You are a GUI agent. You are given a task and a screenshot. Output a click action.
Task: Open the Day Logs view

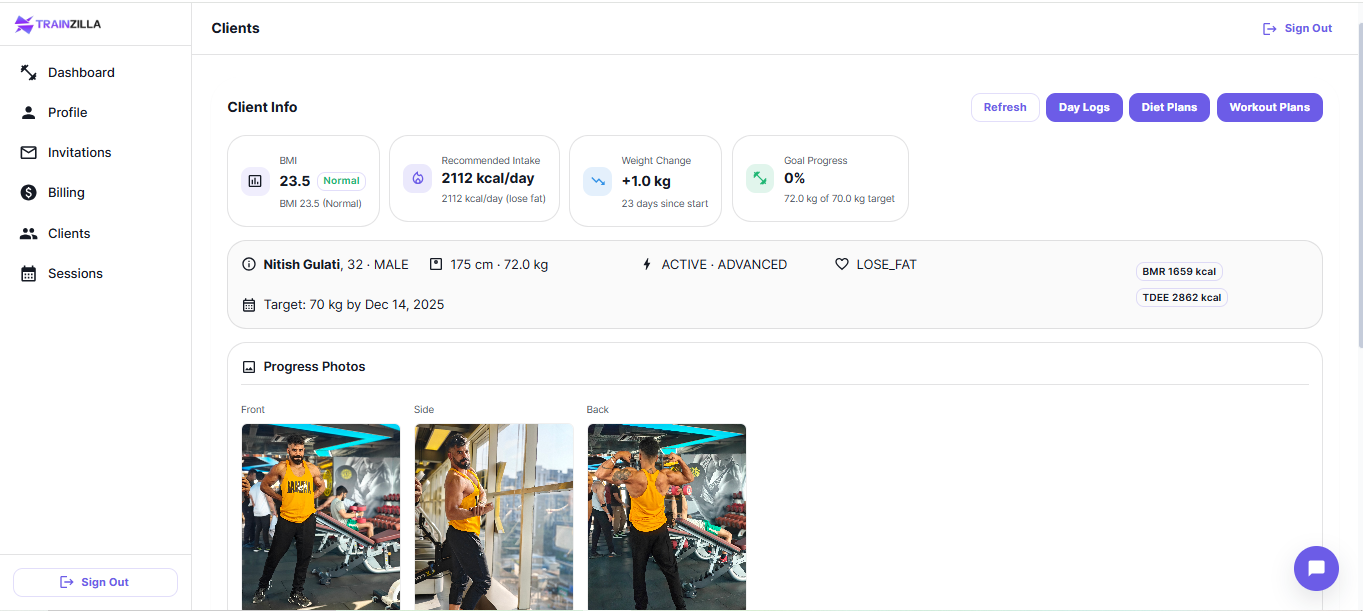(1084, 107)
